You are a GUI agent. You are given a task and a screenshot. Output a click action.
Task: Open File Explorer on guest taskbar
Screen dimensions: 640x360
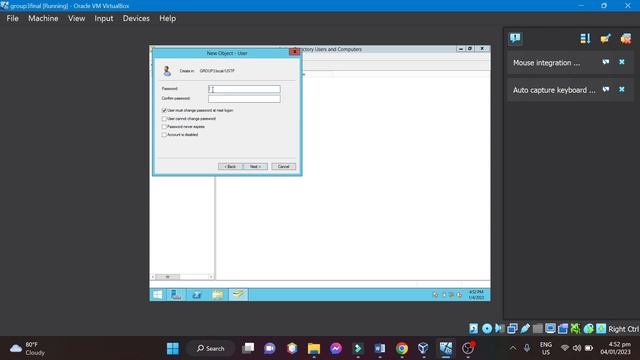pyautogui.click(x=218, y=294)
